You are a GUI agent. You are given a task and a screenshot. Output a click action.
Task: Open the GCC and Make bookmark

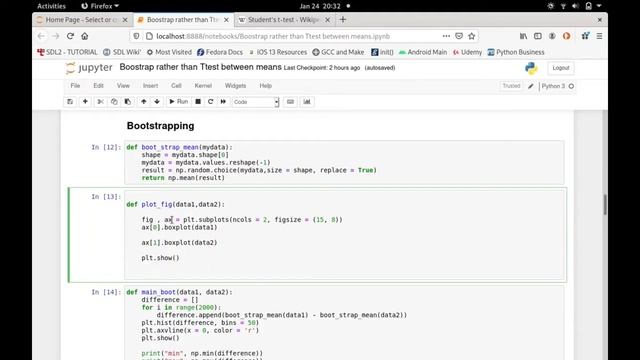click(x=338, y=52)
